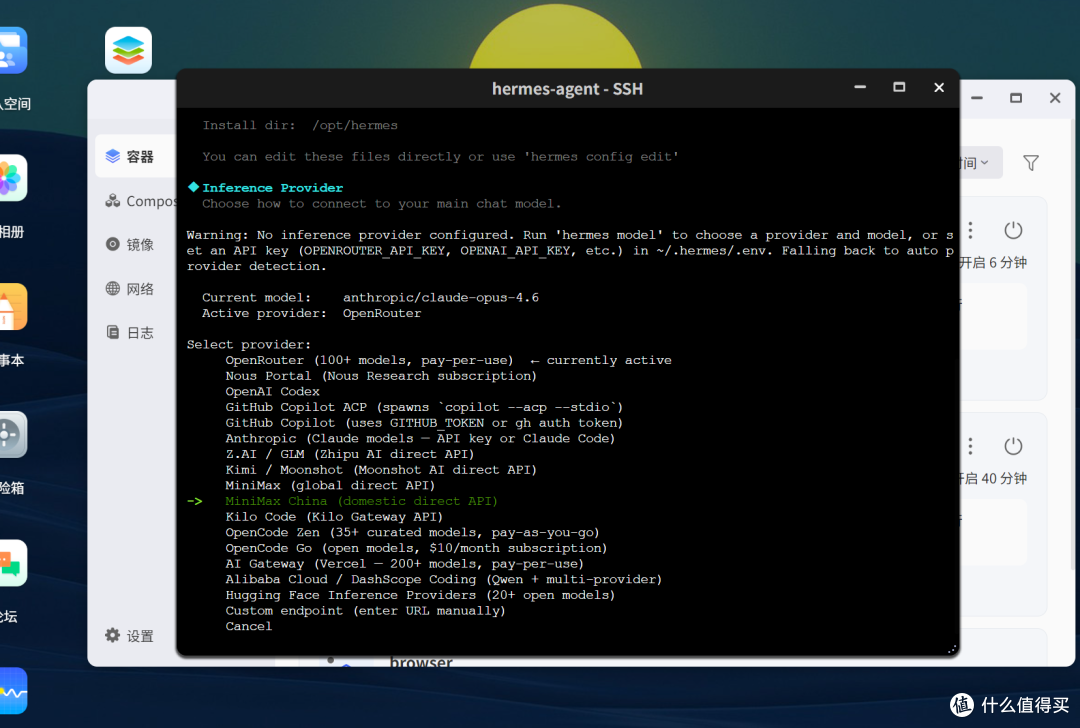1080x728 pixels.
Task: Select Anthropic Claude models option
Action: [x=420, y=439]
